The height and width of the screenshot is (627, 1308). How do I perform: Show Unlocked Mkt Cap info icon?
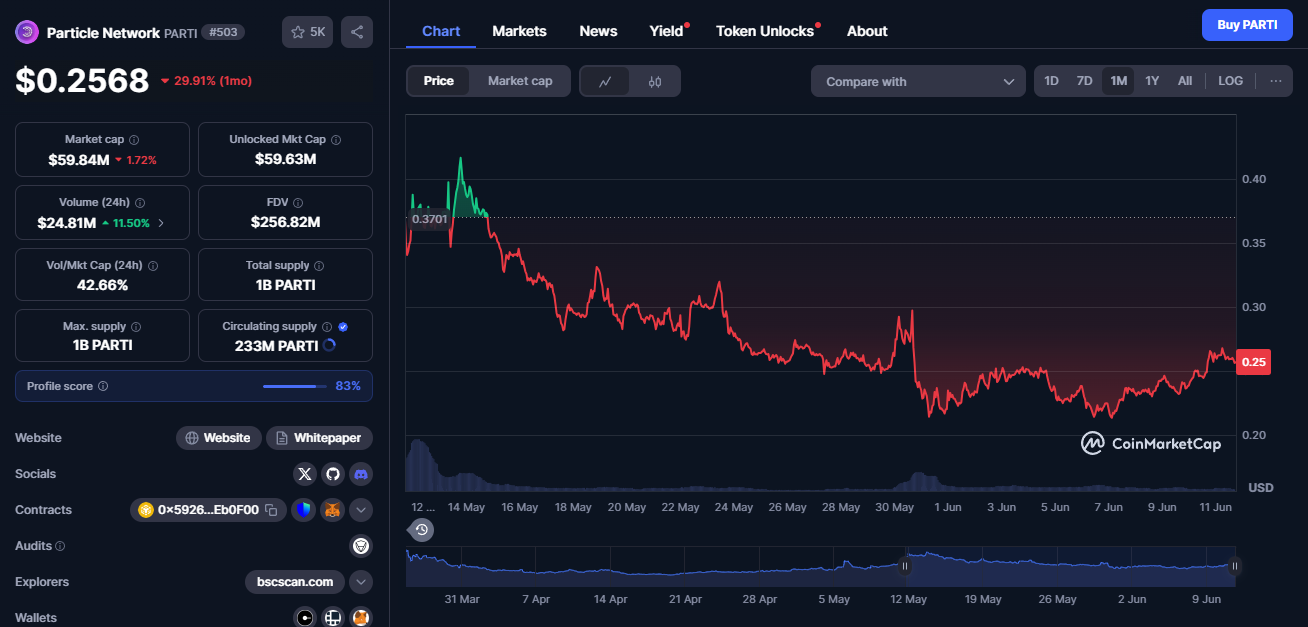336,140
